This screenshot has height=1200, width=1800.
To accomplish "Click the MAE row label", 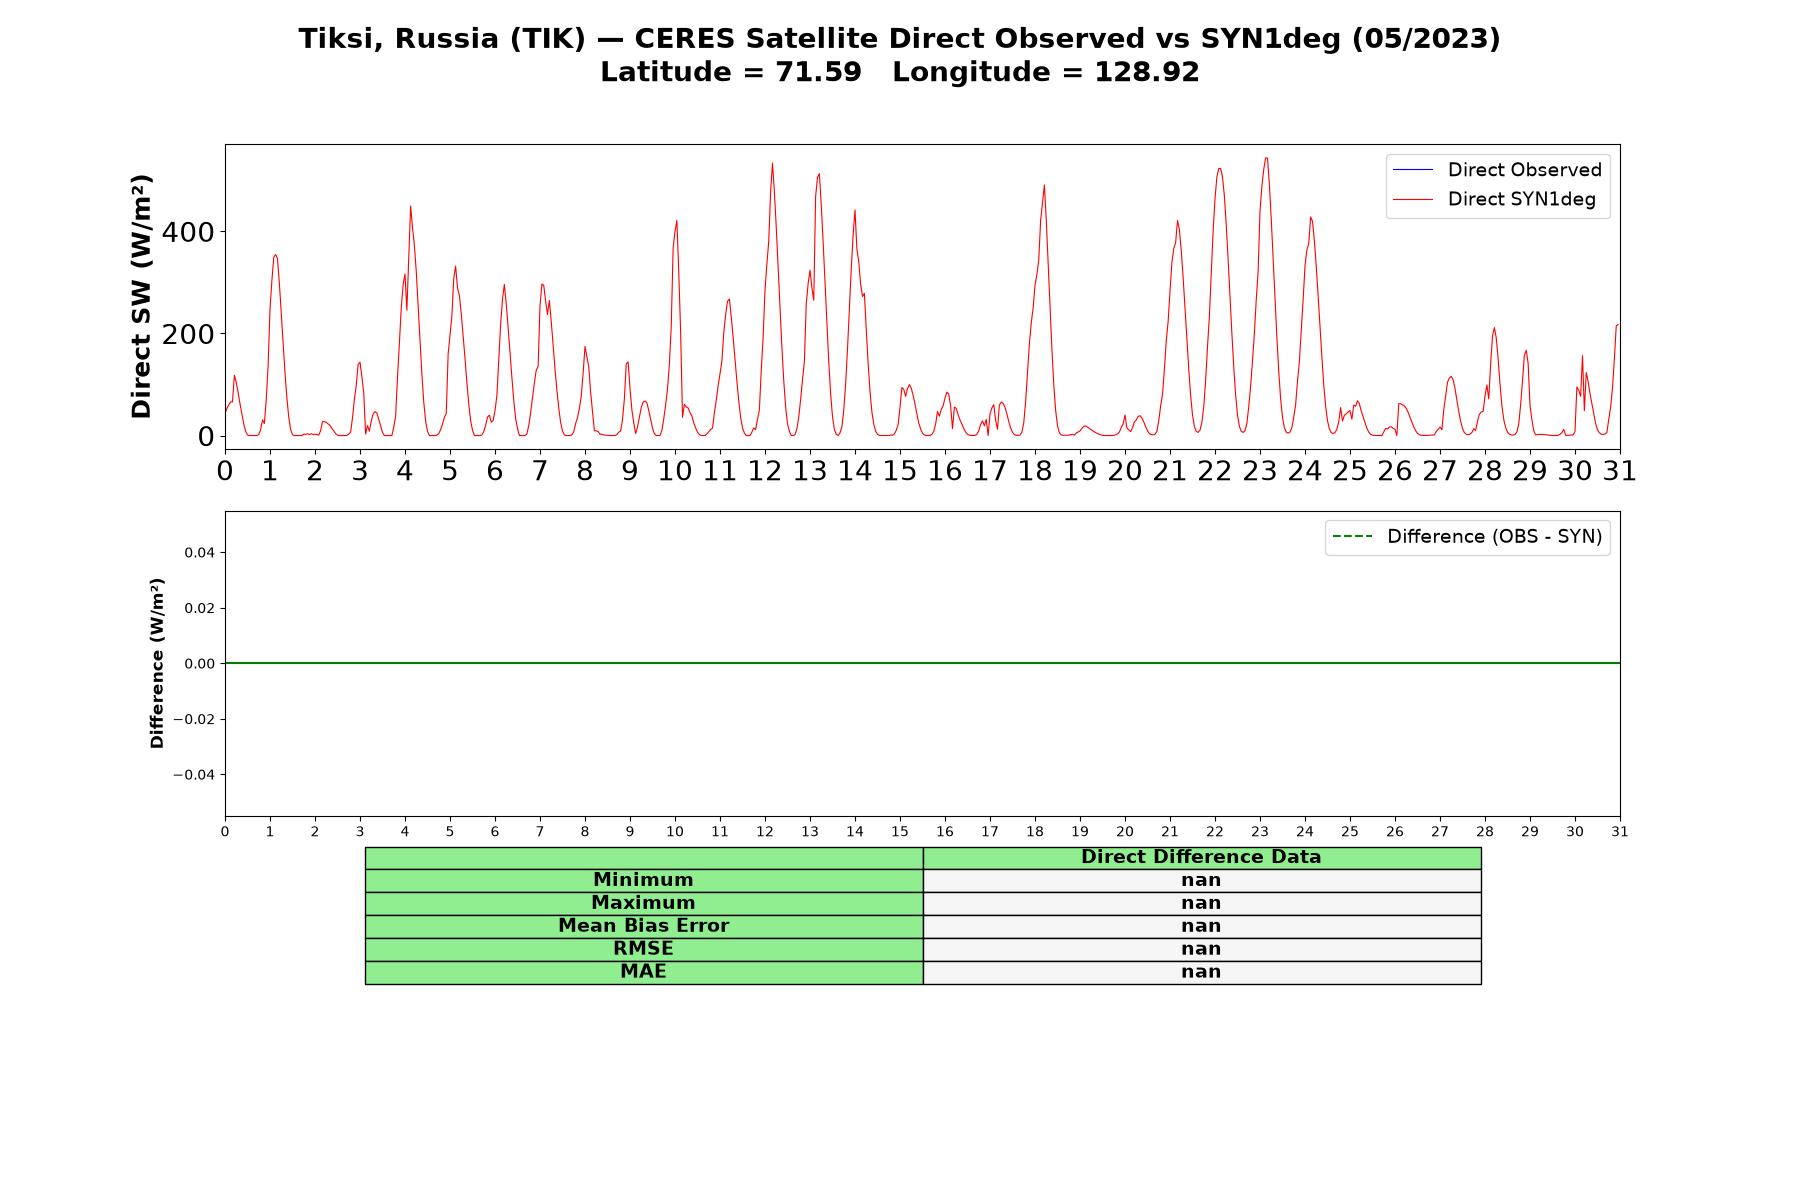I will [x=643, y=972].
